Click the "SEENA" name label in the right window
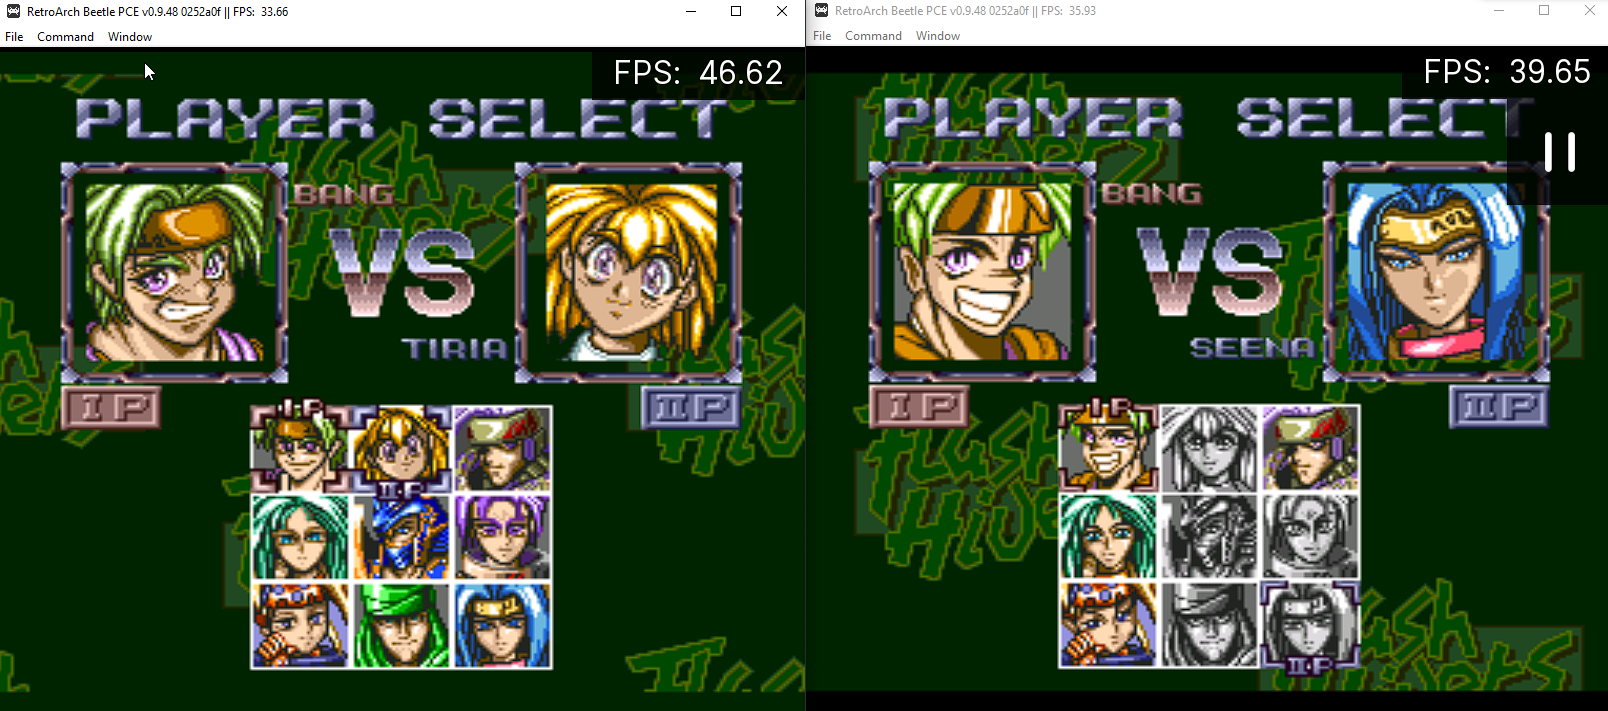 point(1252,348)
